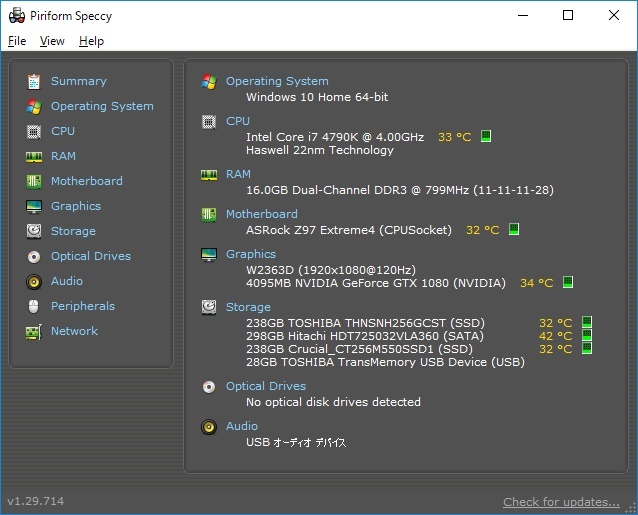638x515 pixels.
Task: Open the View menu
Action: click(52, 41)
